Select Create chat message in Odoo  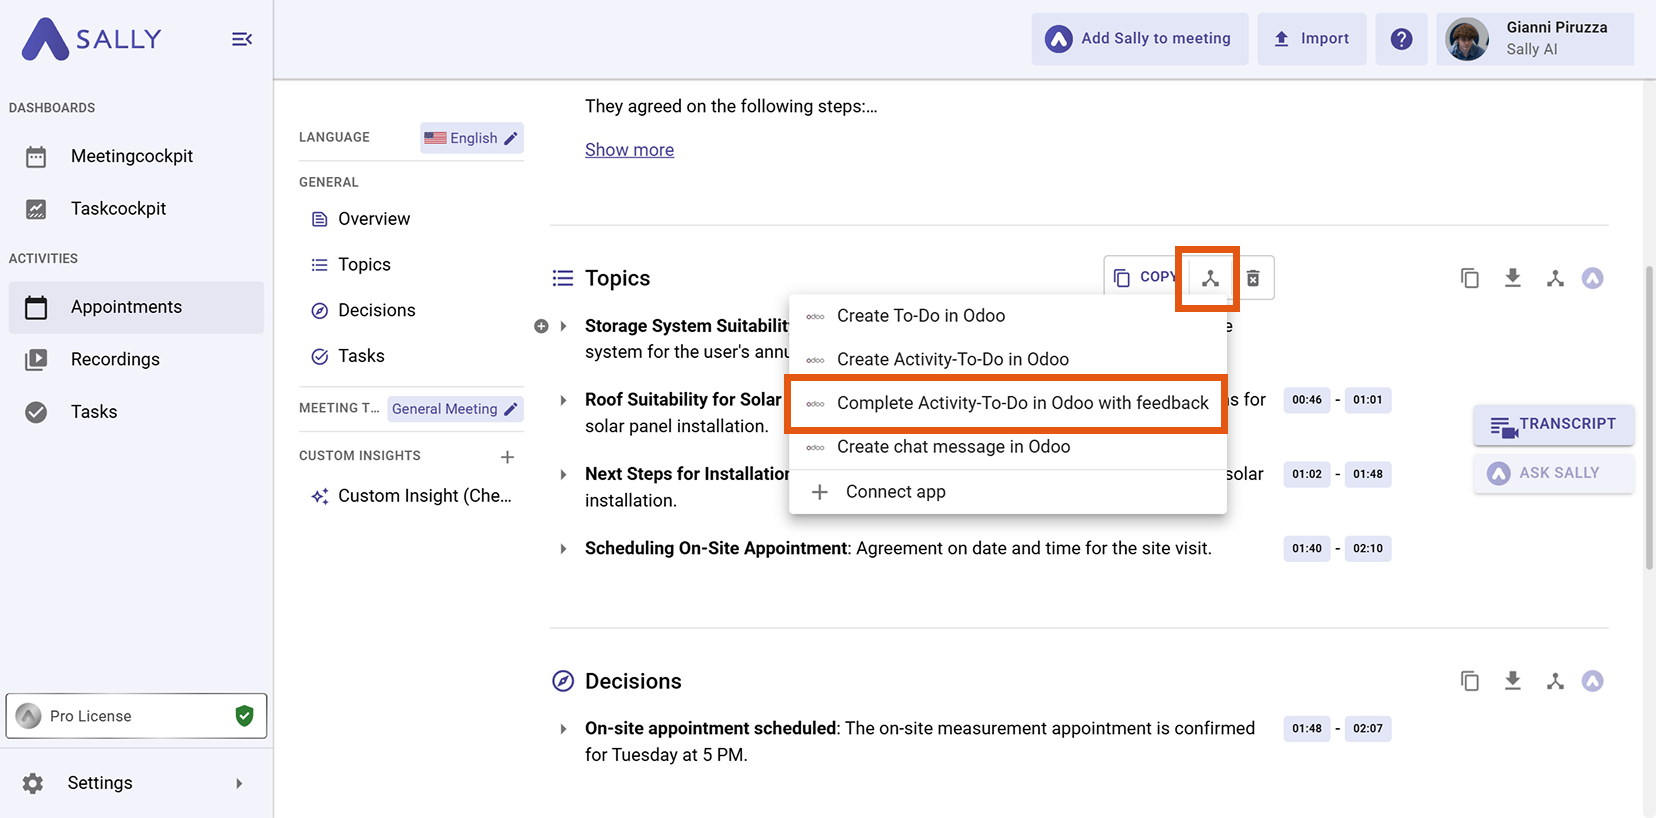pos(1008,447)
